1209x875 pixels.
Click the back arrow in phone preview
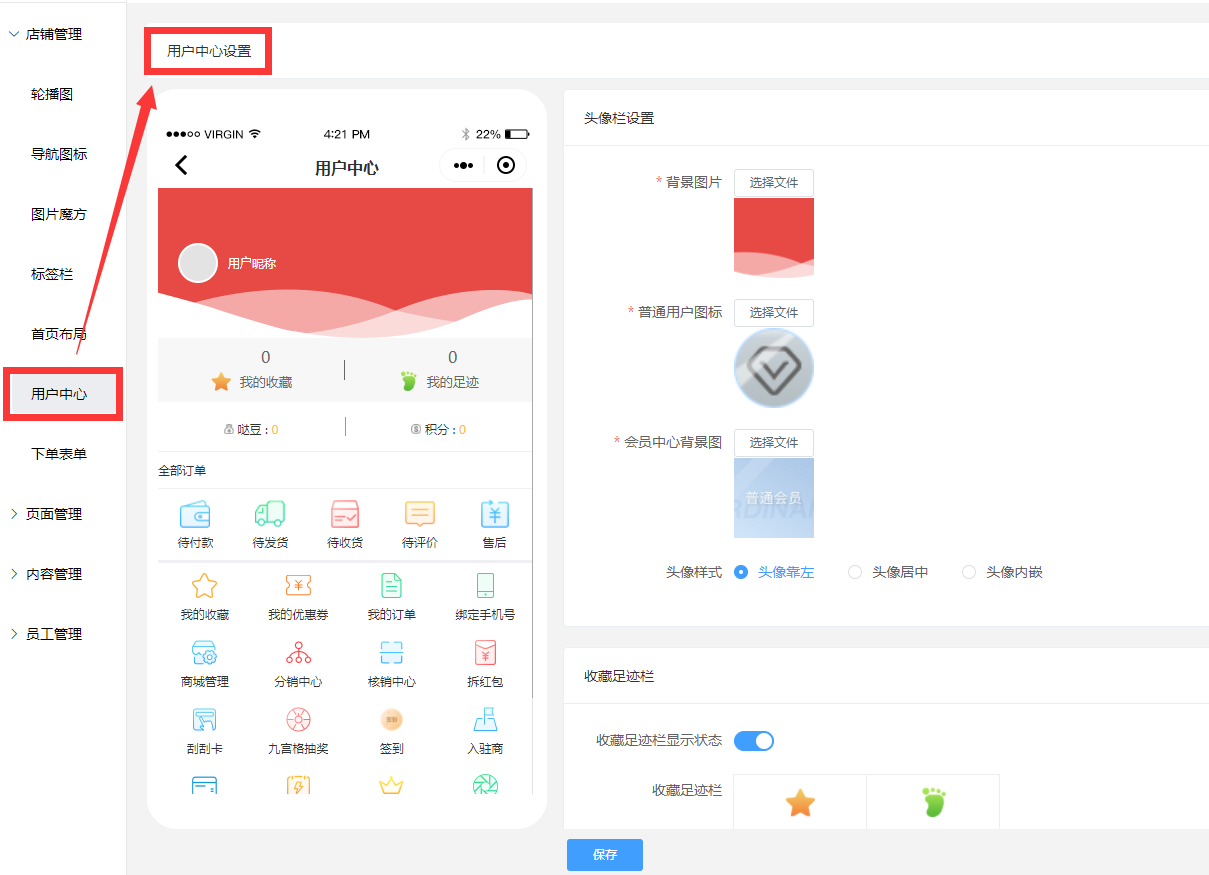(181, 166)
